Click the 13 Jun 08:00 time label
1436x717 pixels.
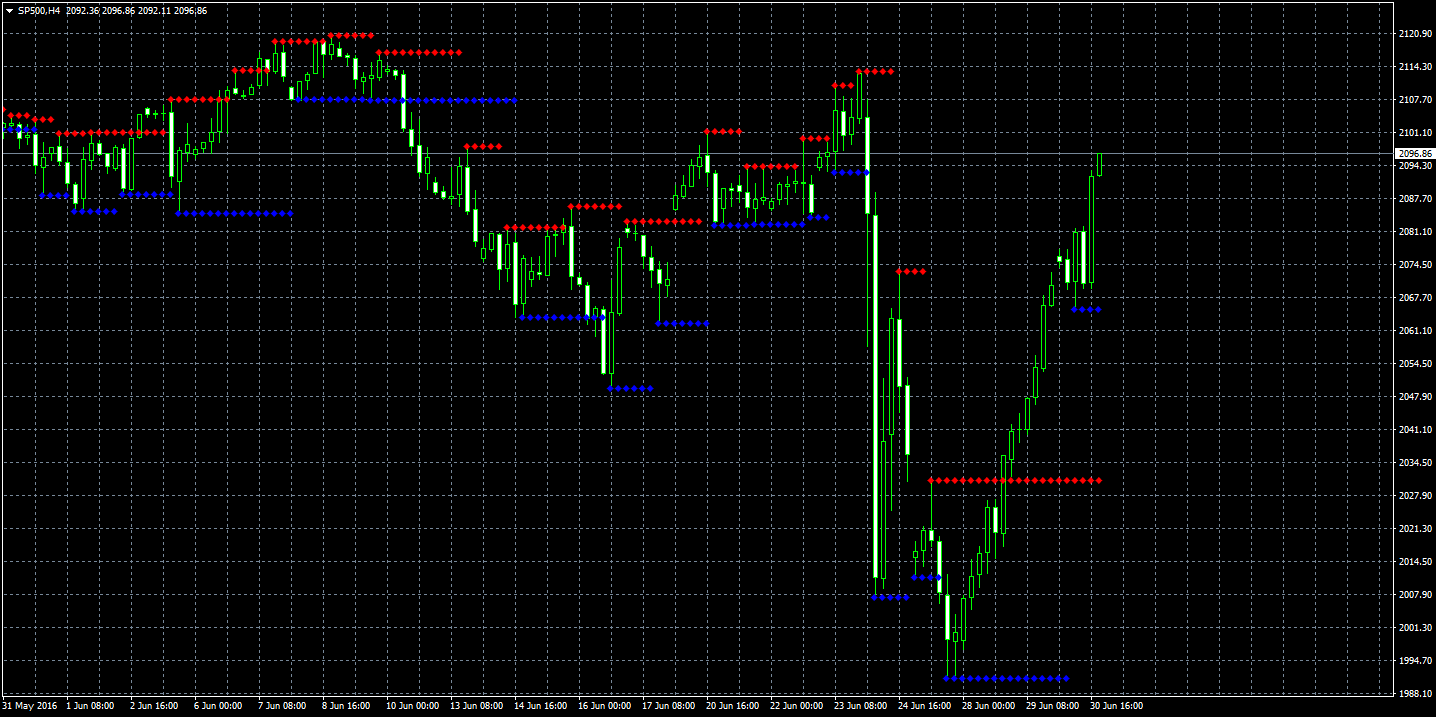(476, 706)
